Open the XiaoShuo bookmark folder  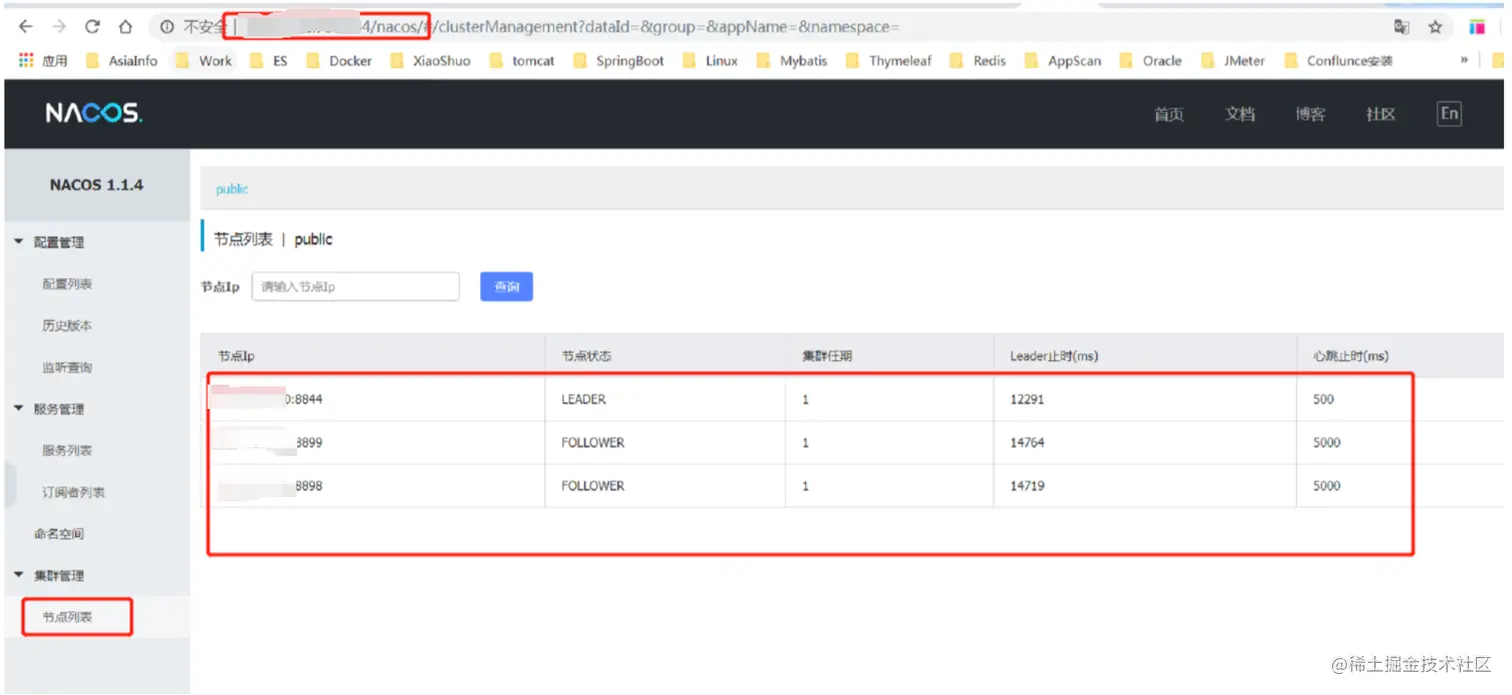click(430, 60)
